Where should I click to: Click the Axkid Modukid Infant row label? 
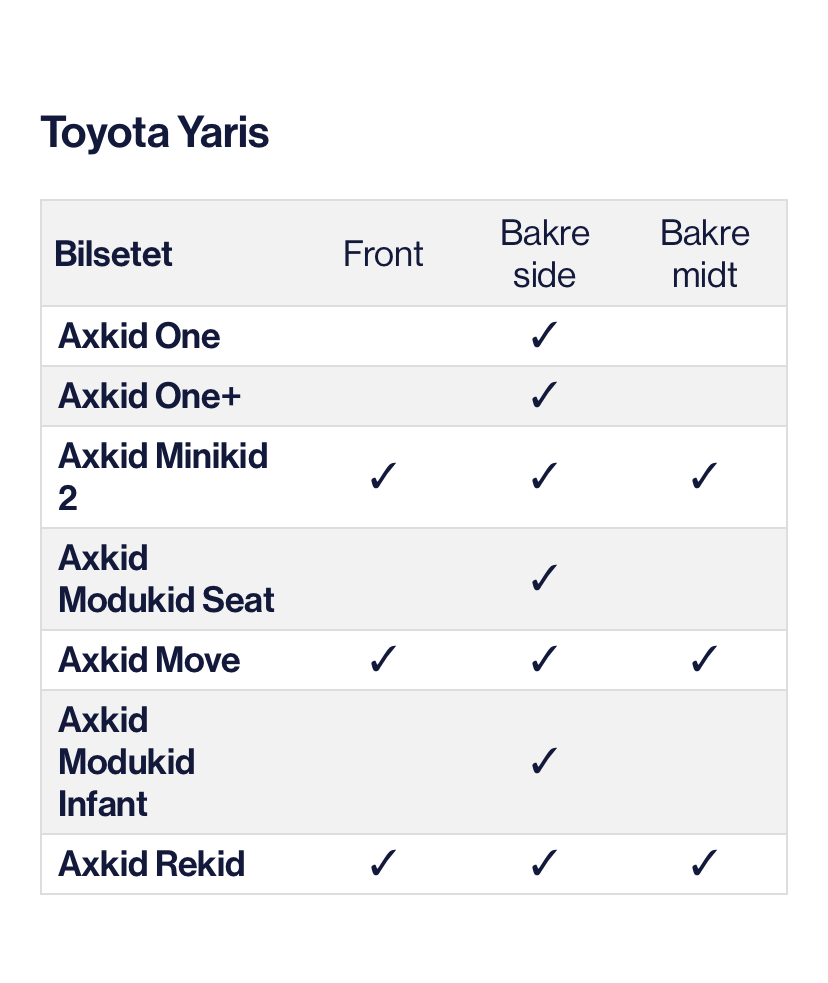(127, 762)
